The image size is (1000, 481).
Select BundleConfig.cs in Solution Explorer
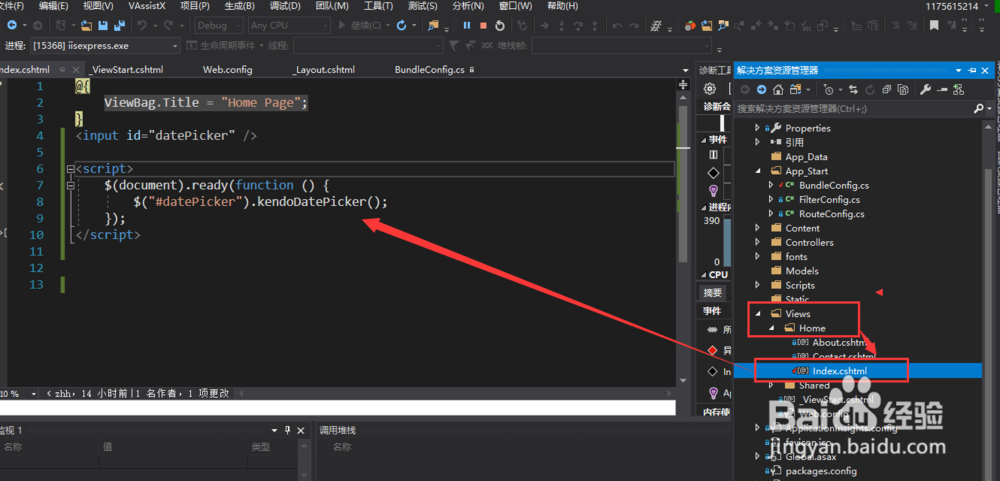[834, 186]
